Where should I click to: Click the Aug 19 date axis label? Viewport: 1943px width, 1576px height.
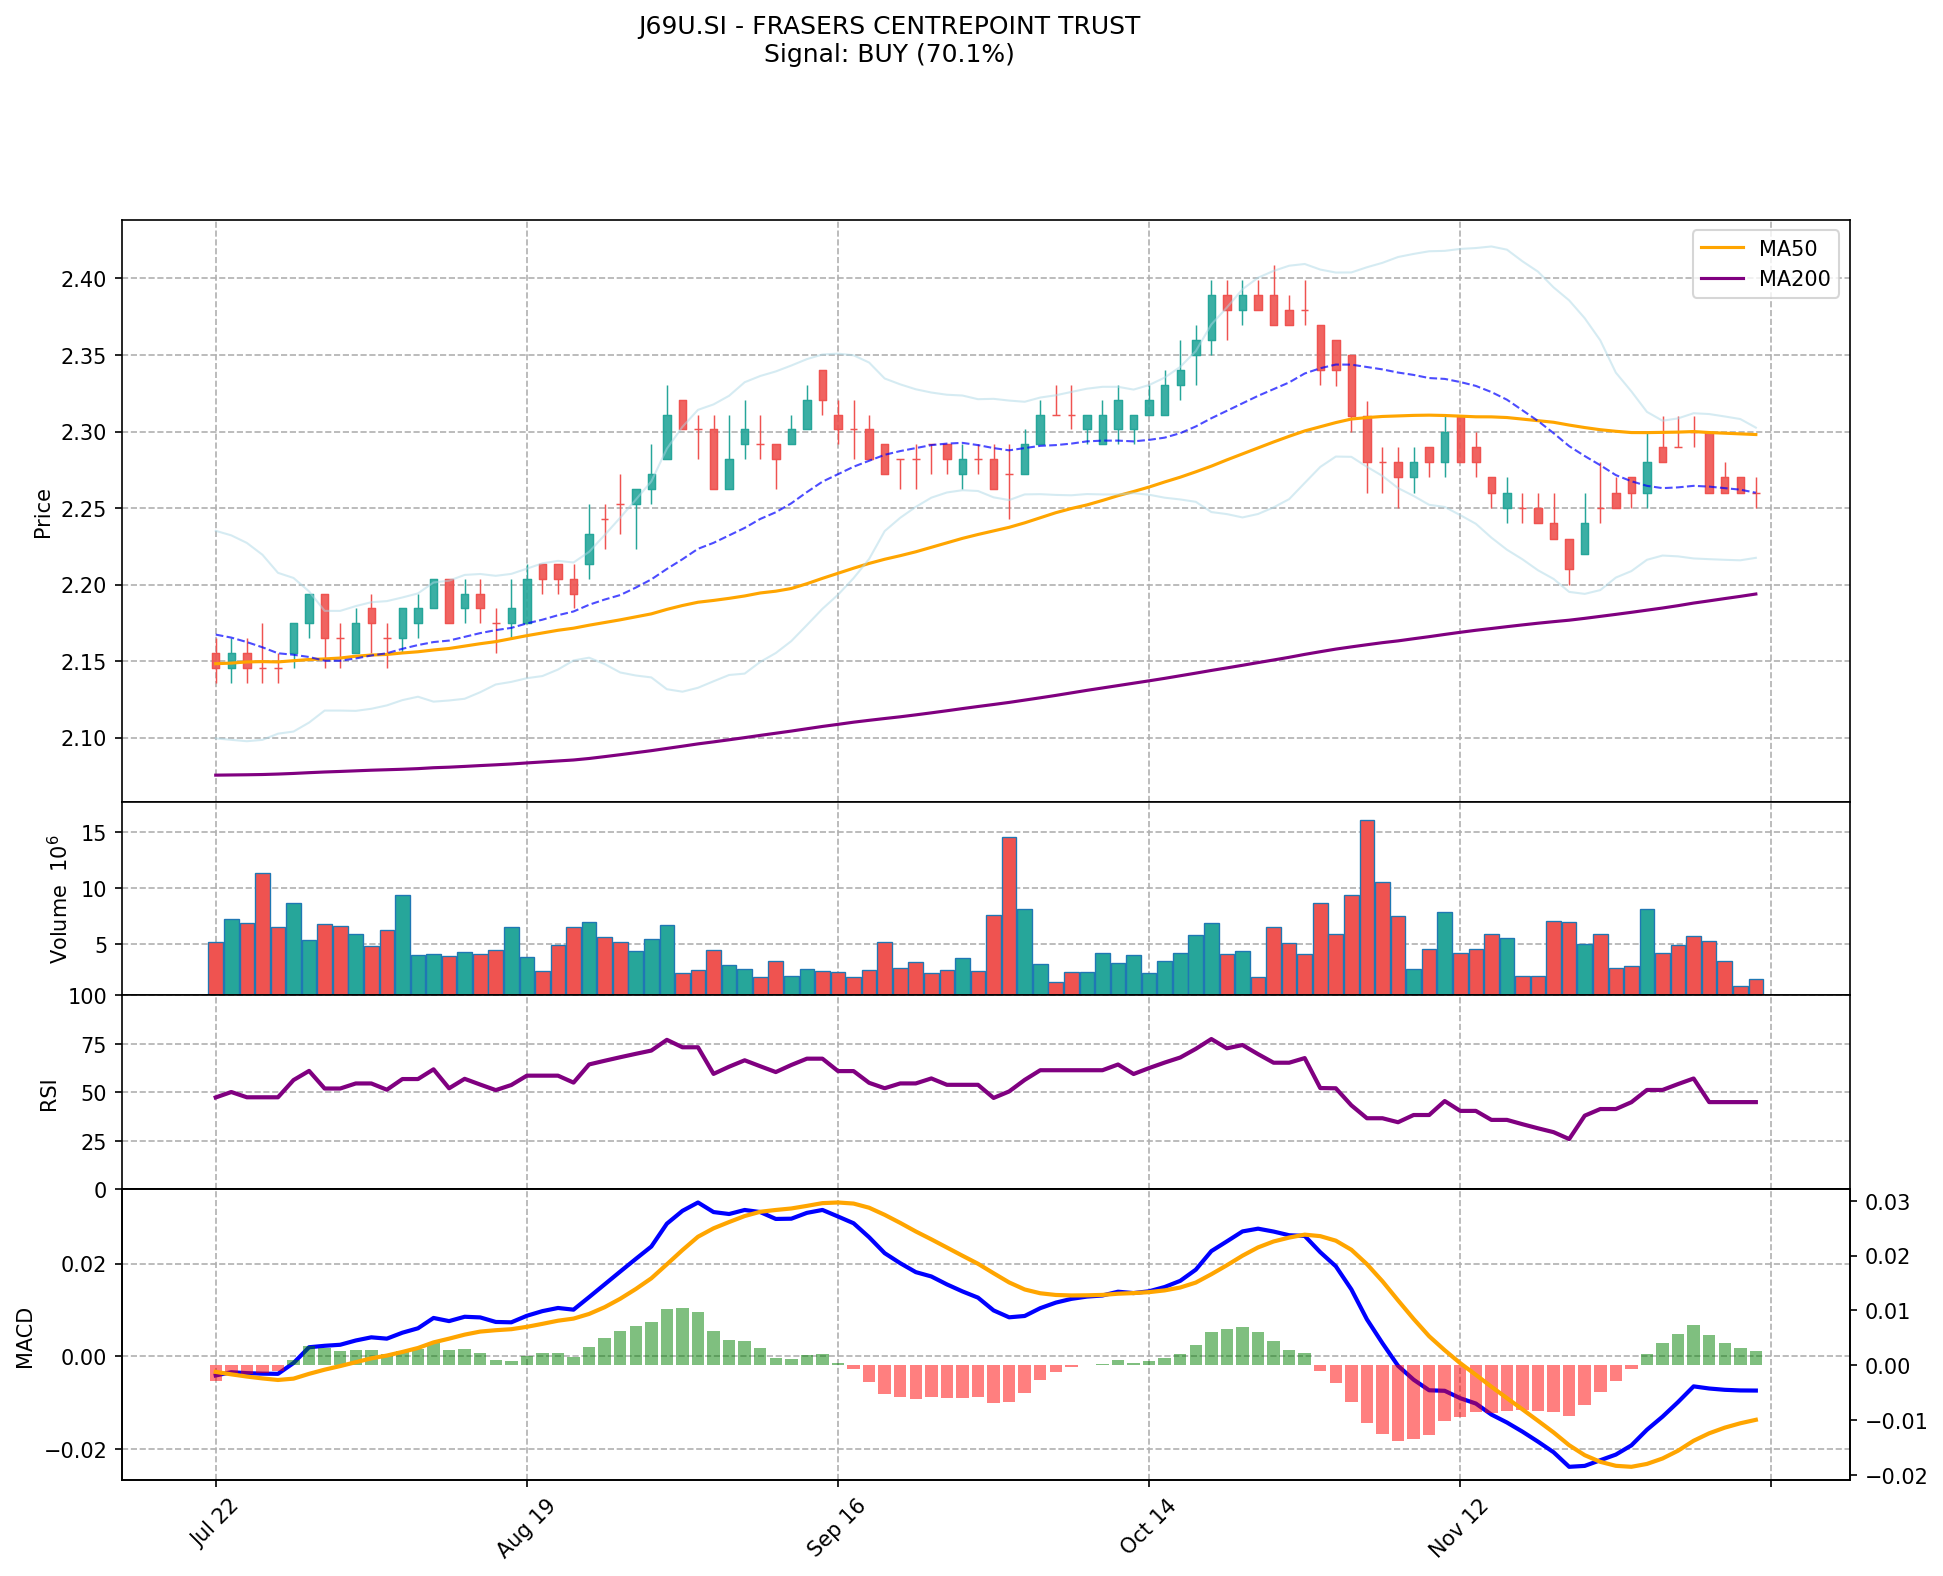point(525,1528)
